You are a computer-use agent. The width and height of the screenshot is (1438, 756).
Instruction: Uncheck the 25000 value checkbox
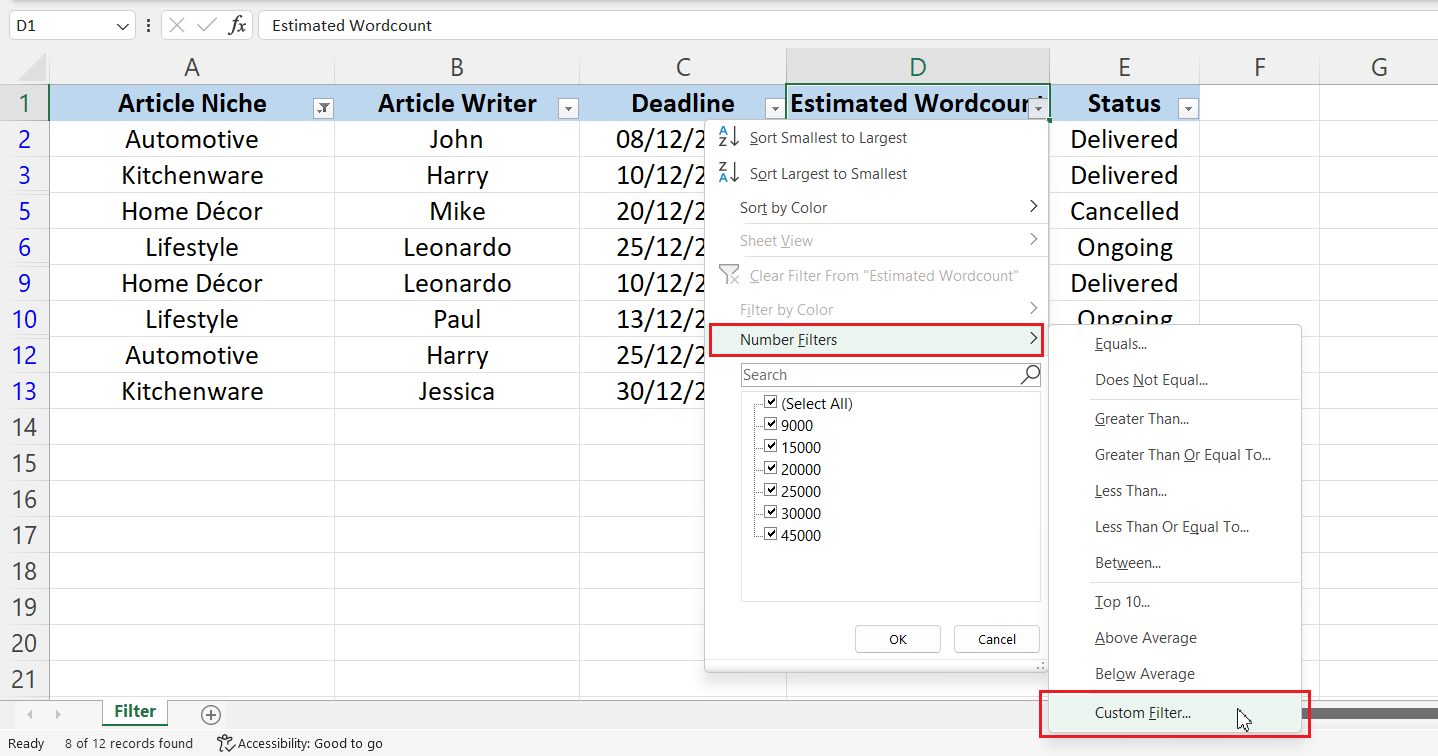tap(771, 490)
